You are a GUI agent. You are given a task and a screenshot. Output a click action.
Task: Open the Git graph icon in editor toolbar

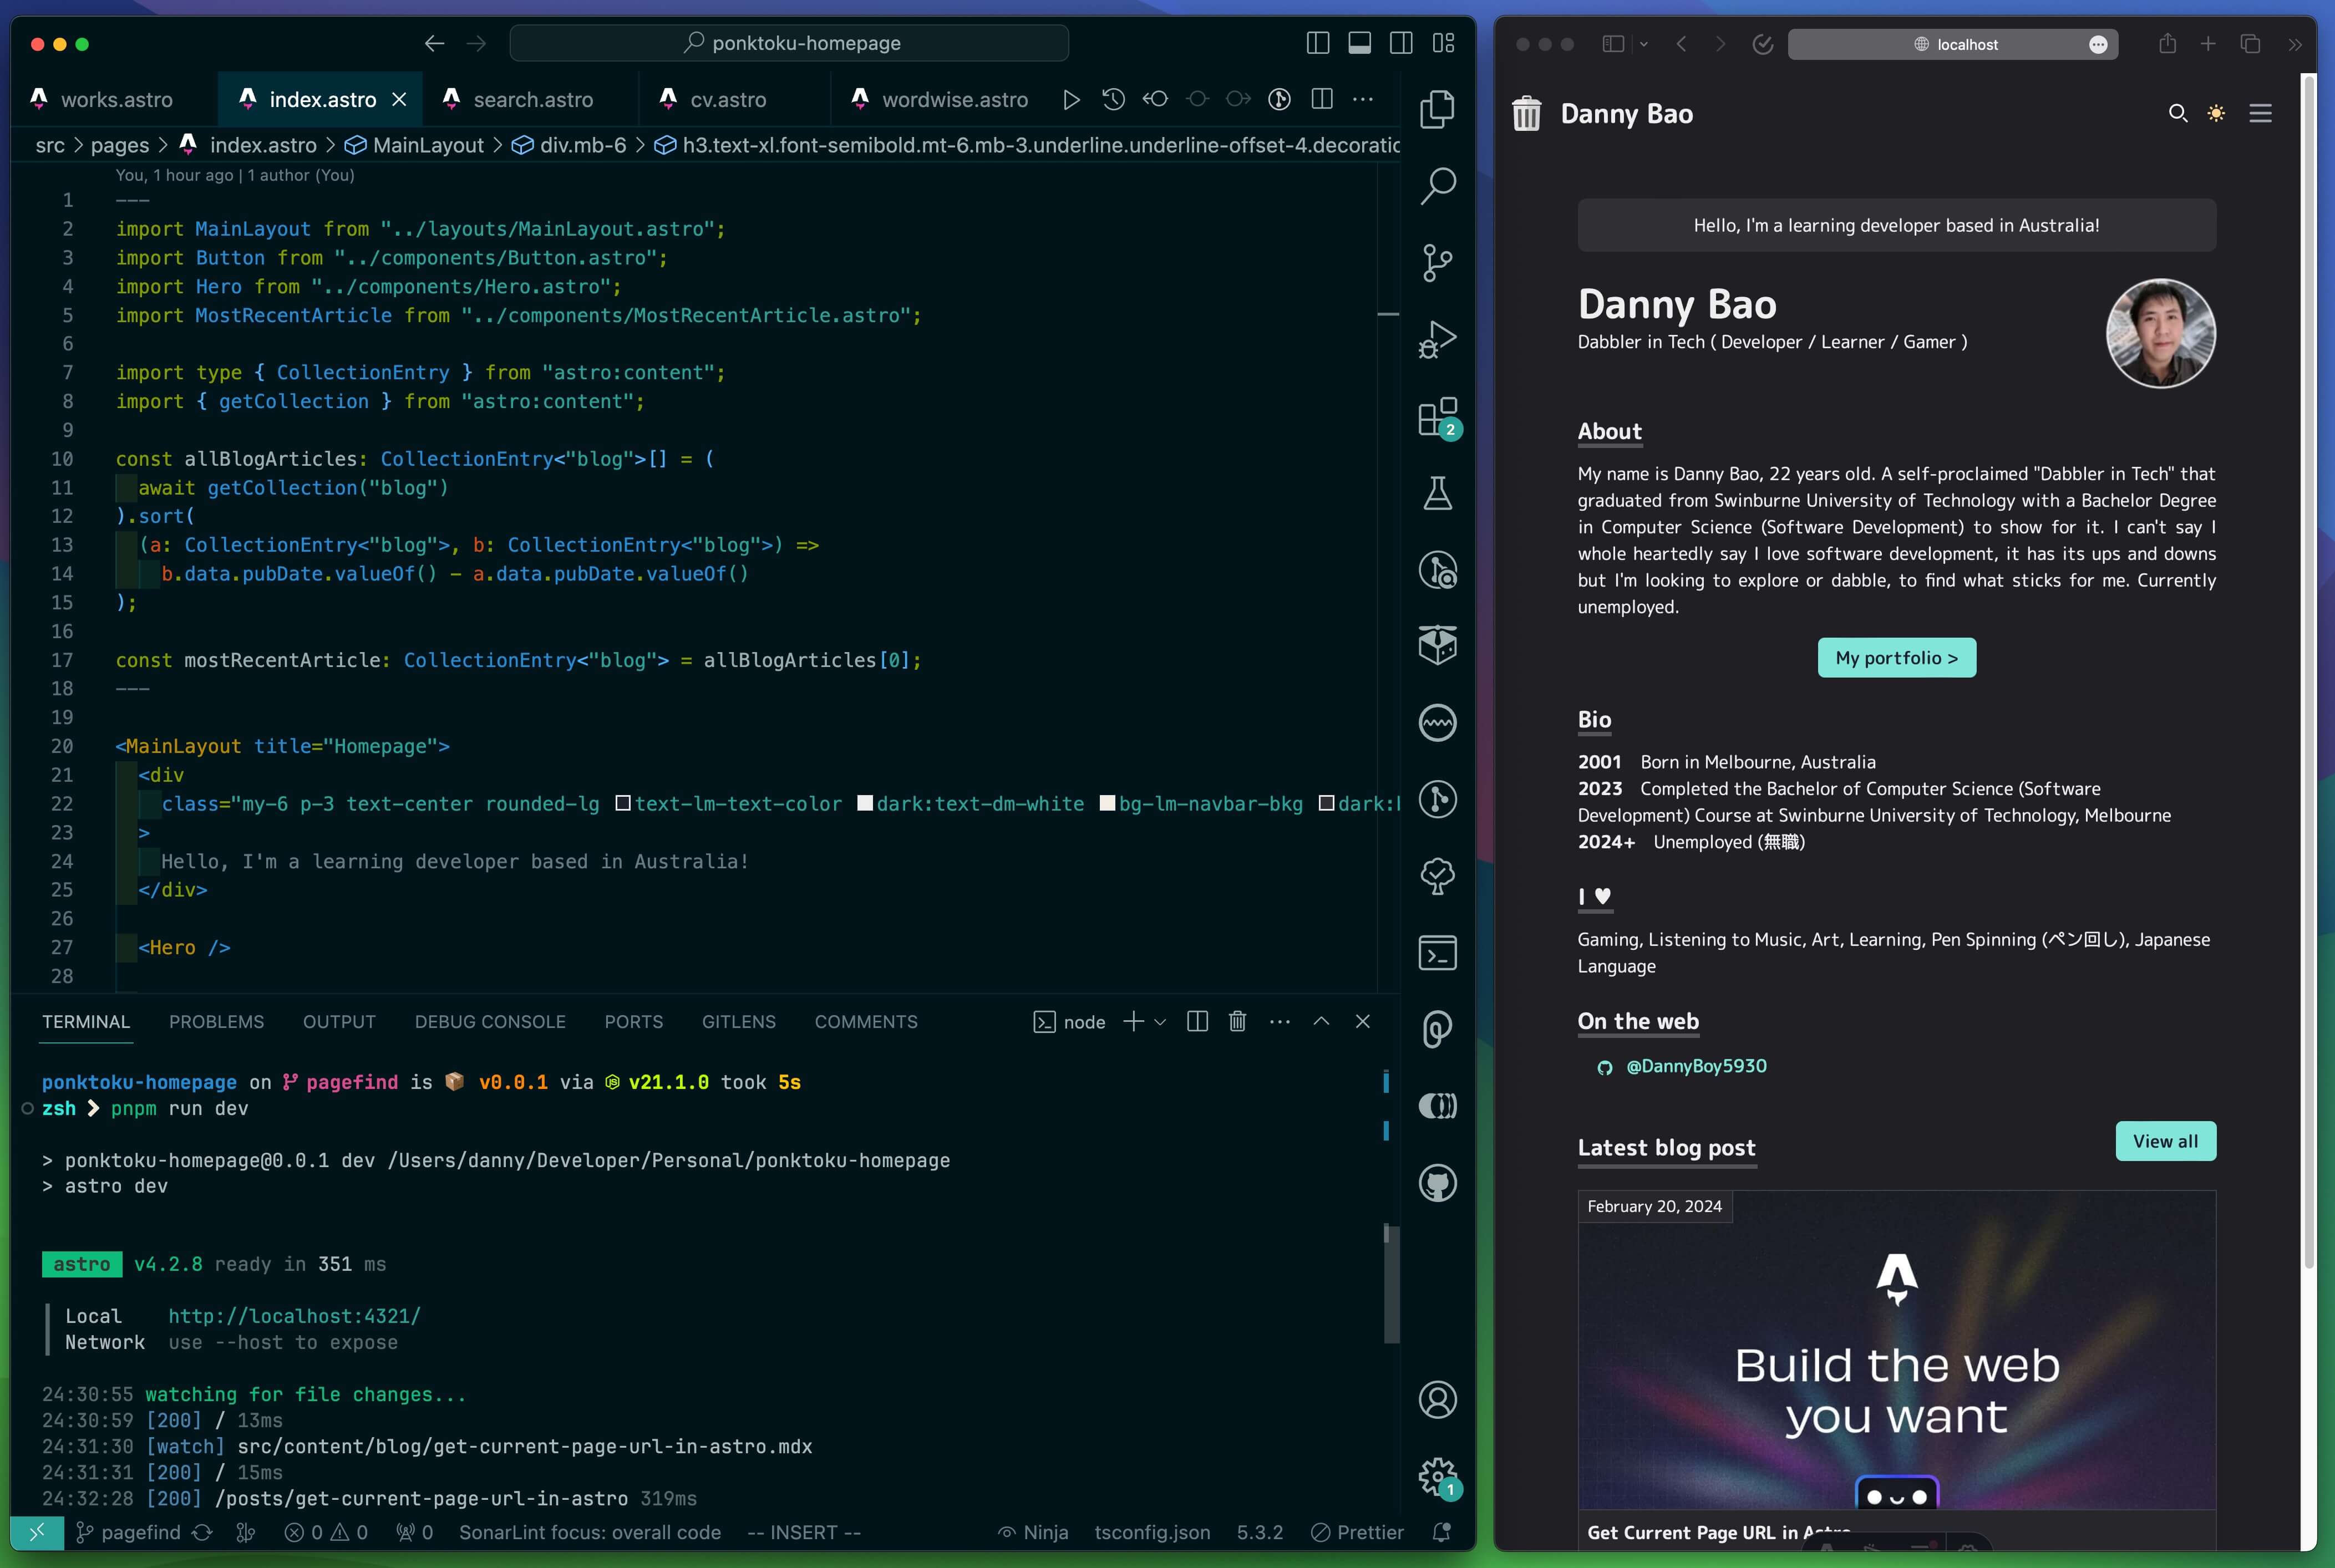coord(1279,99)
